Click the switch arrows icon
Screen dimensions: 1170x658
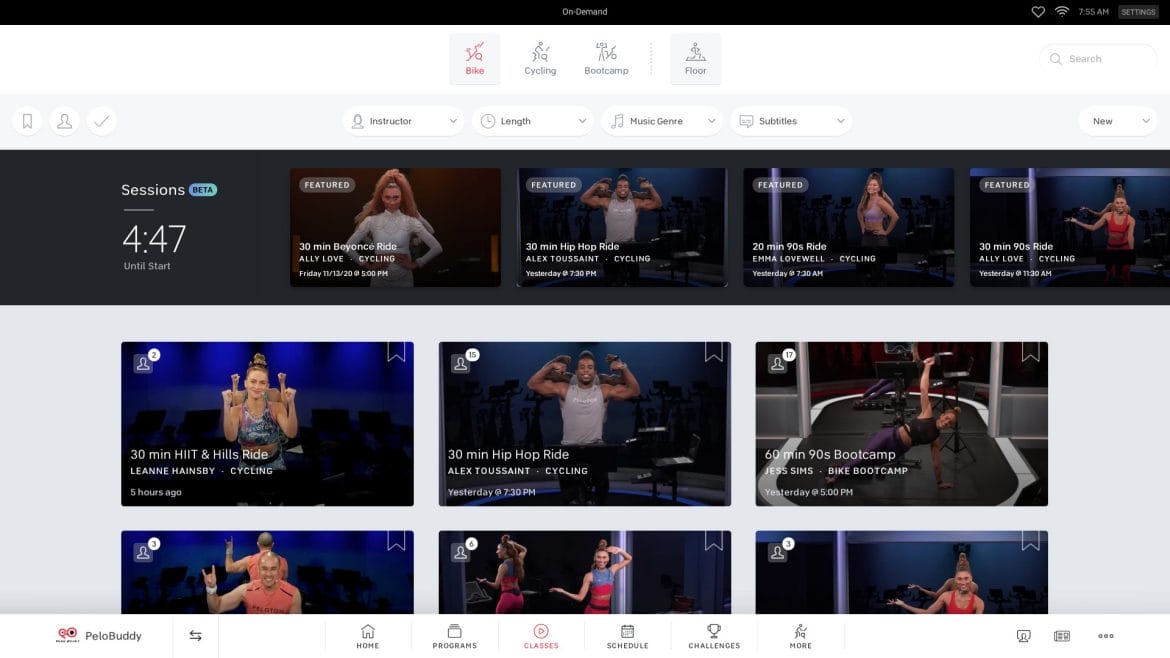coord(195,636)
